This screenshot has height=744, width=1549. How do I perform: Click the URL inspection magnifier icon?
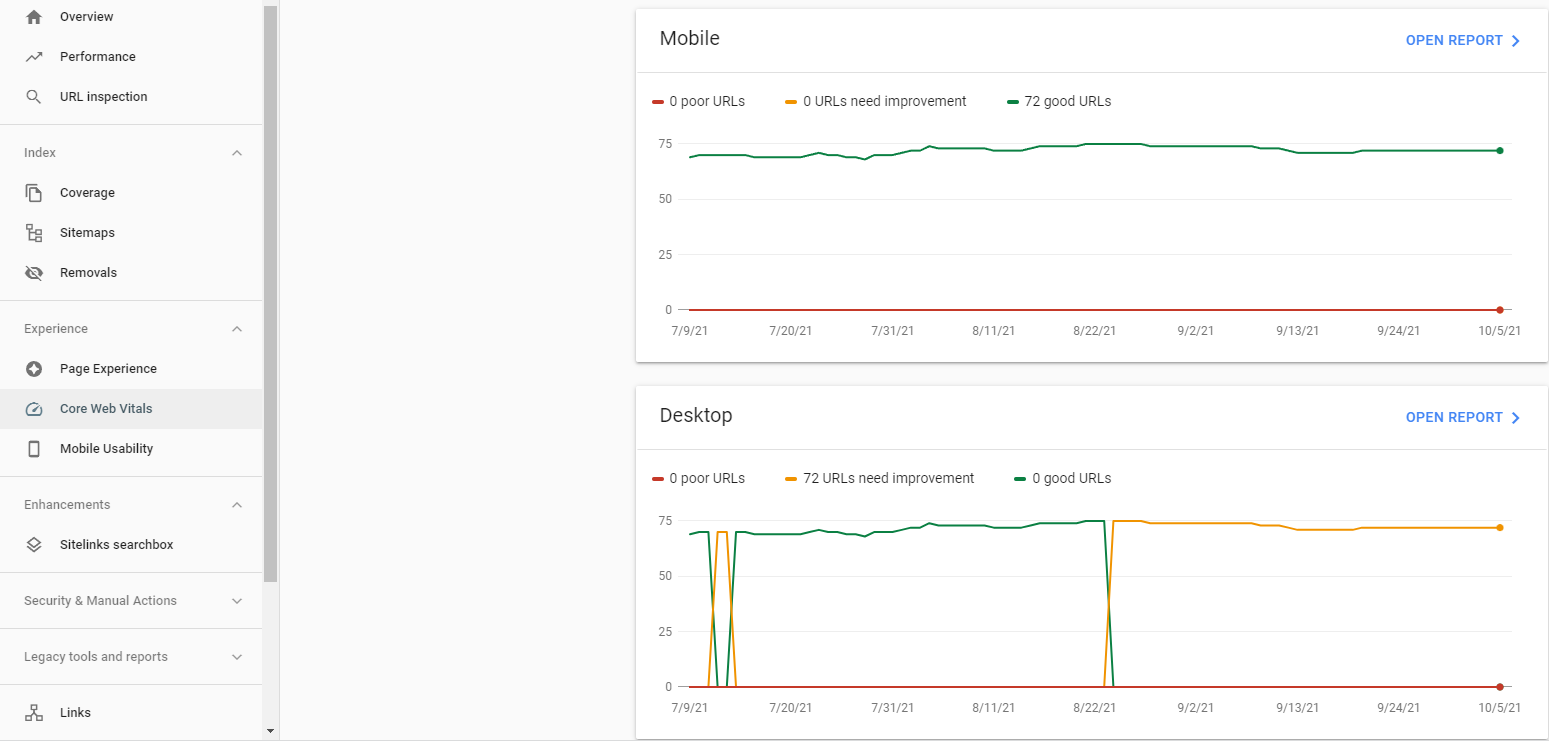34,97
